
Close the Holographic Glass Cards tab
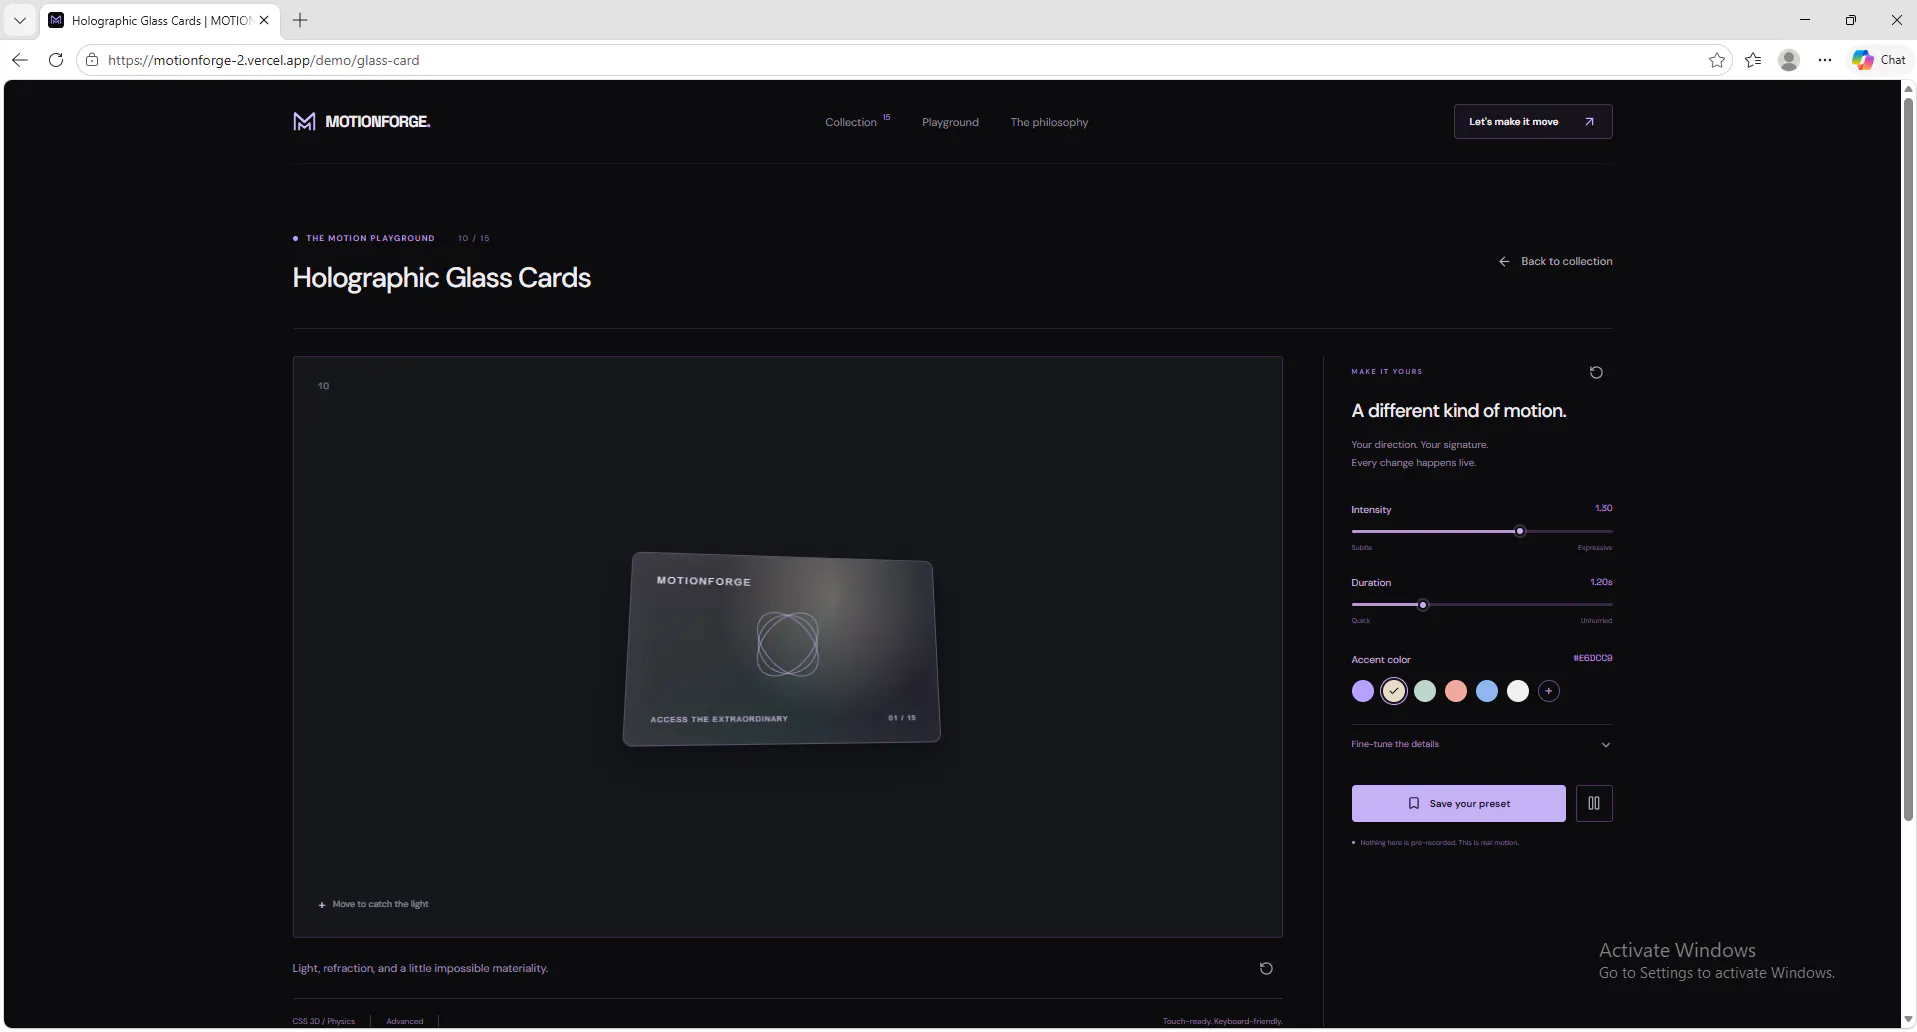point(264,20)
